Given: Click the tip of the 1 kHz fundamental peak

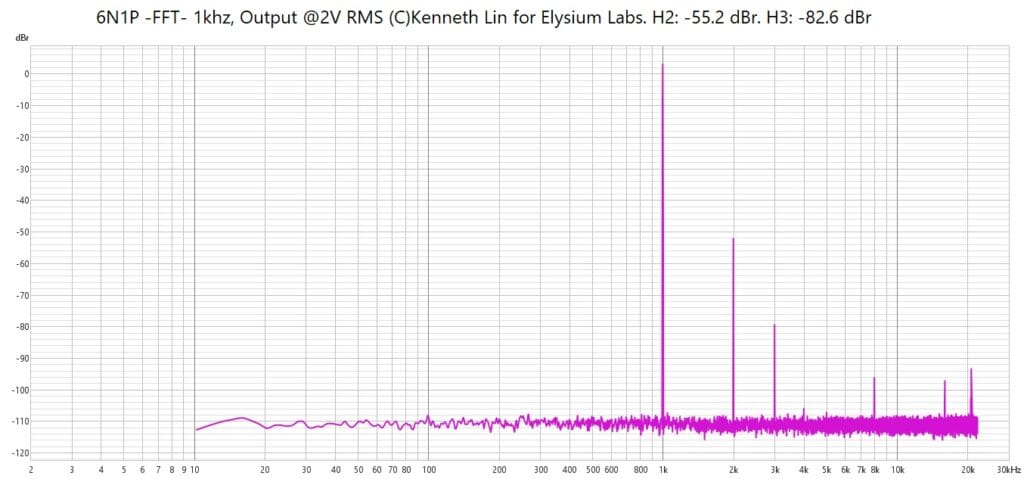Looking at the screenshot, I should coord(663,64).
